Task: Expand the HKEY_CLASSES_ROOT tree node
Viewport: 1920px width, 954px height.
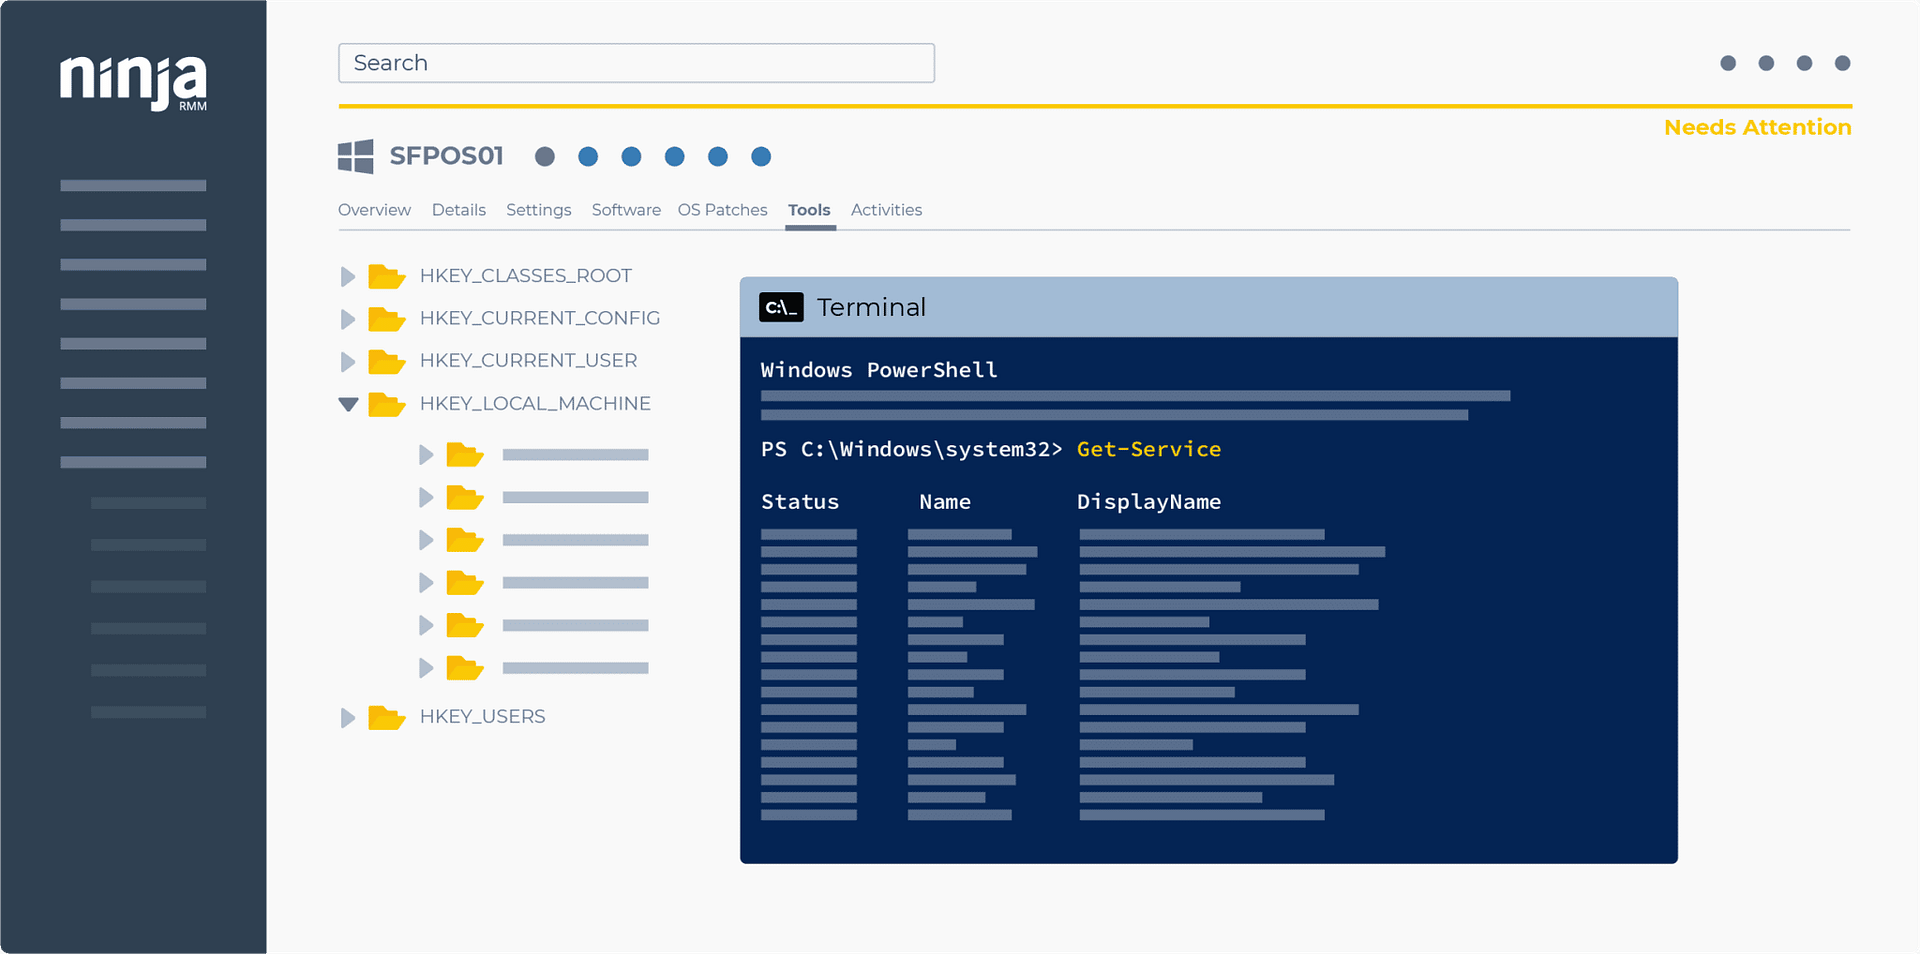Action: 347,276
